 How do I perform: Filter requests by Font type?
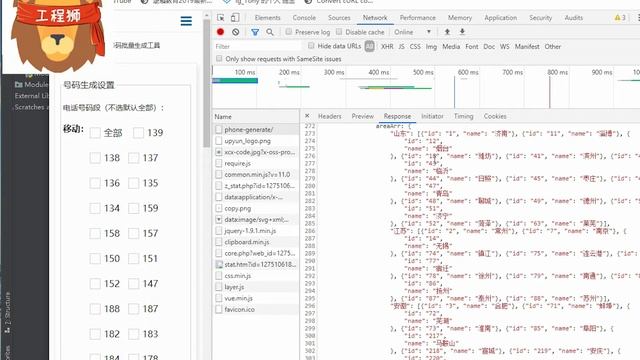tap(471, 47)
